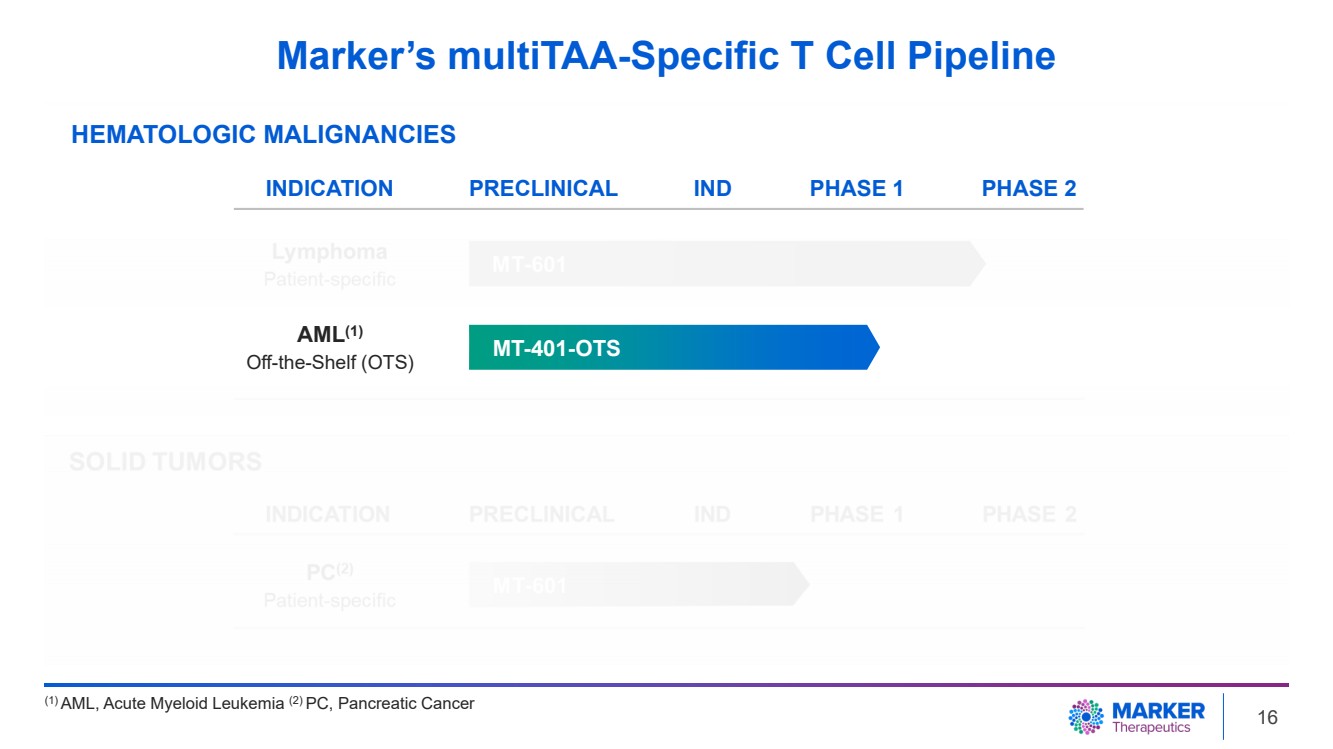
Task: Click the HEMATOLOGIC MALIGNANCIES section heading
Action: pos(263,134)
